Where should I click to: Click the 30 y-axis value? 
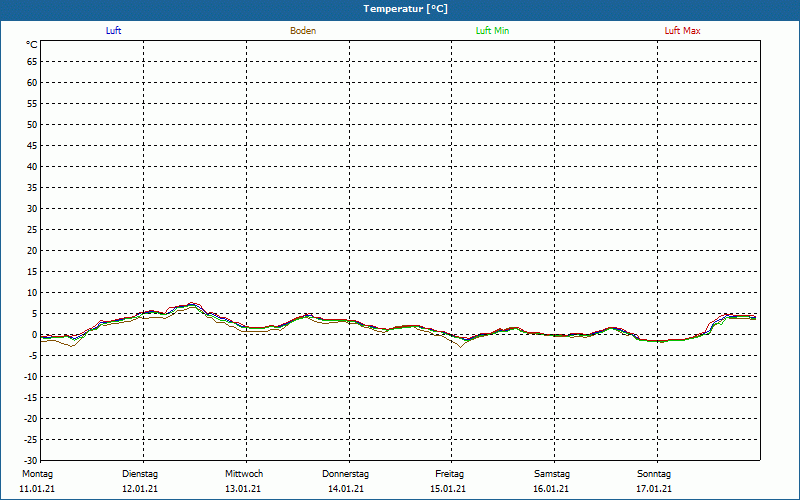click(x=32, y=209)
